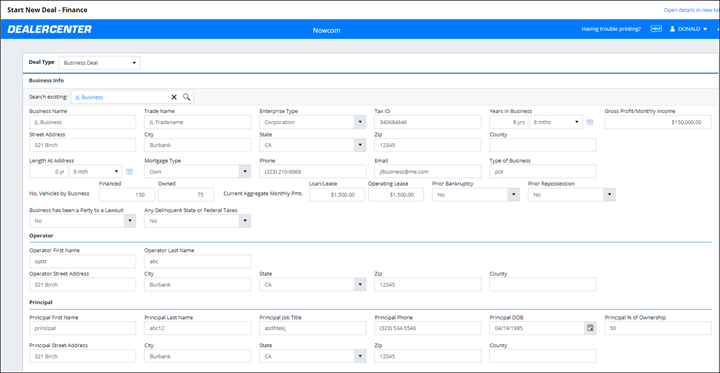Click the Nowcom header text
This screenshot has height=373, width=720.
(x=326, y=31)
